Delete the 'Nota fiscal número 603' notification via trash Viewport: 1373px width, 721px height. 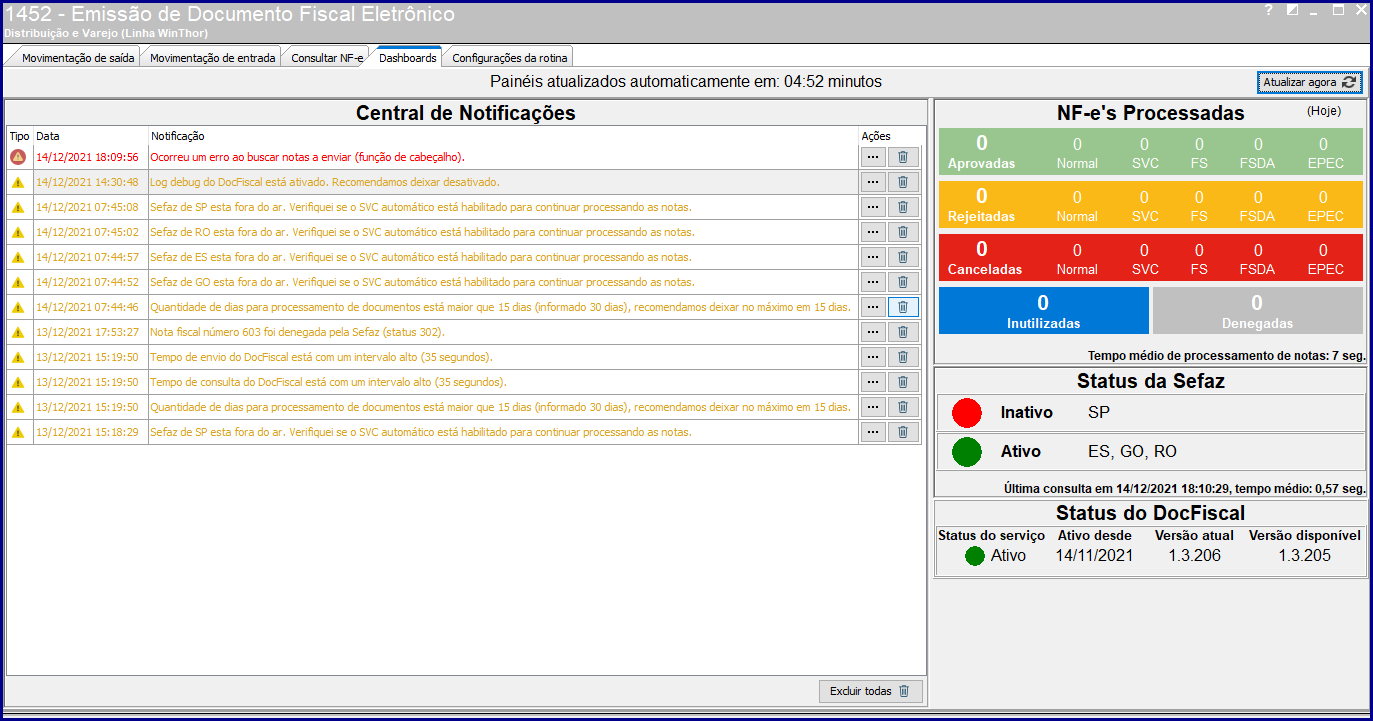903,332
